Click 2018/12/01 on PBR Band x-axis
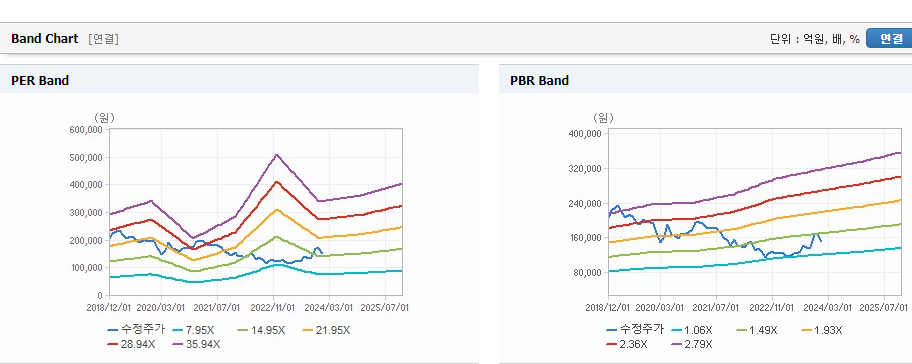Viewport: 912px width, 364px height. click(608, 307)
